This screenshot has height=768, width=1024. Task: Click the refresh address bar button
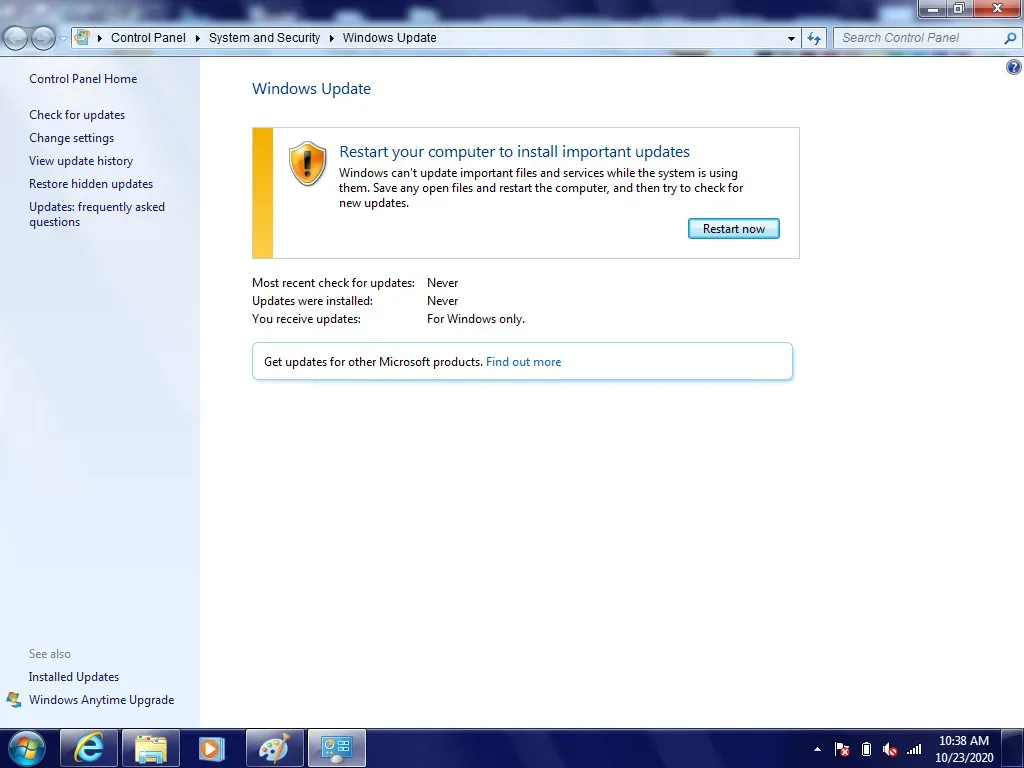814,38
